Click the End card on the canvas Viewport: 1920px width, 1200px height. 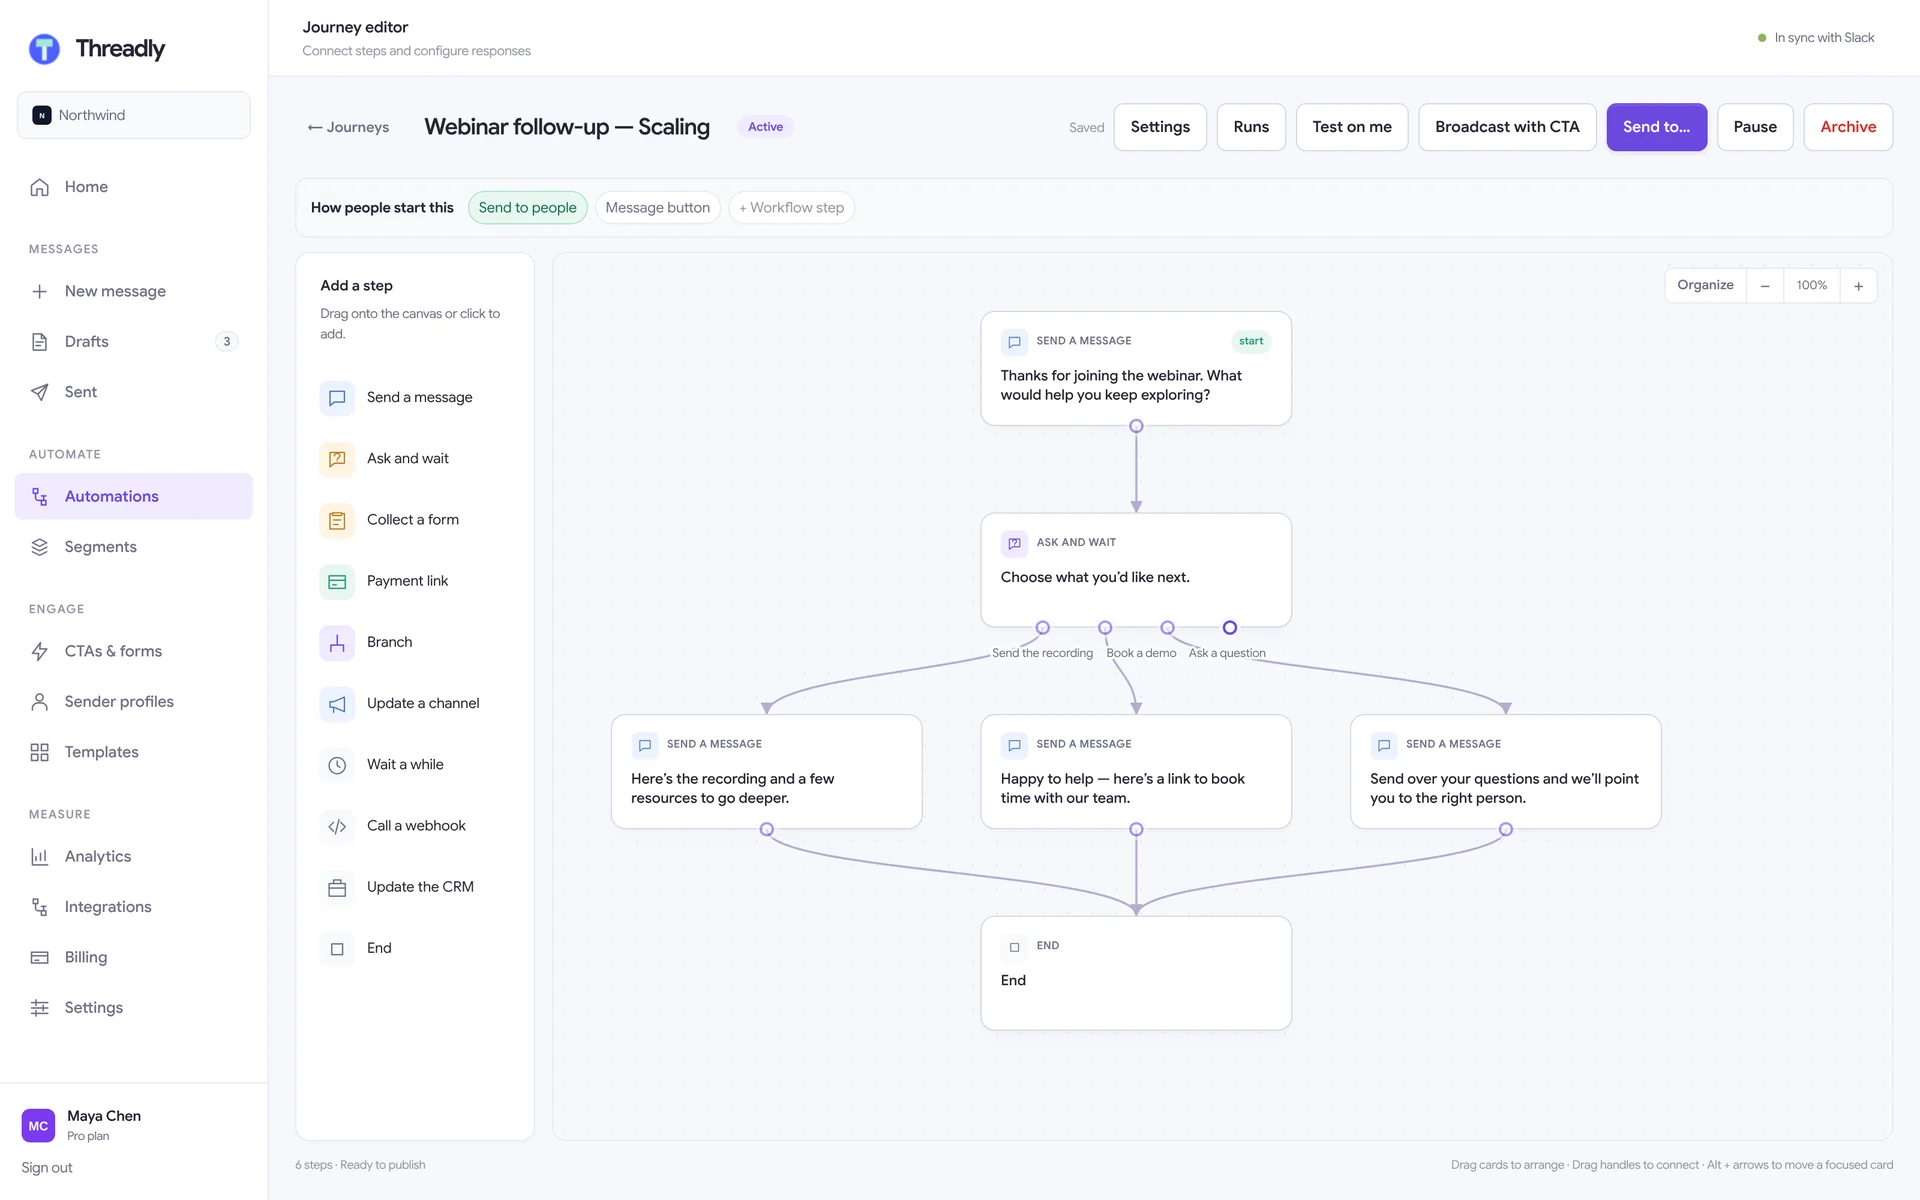coord(1136,973)
